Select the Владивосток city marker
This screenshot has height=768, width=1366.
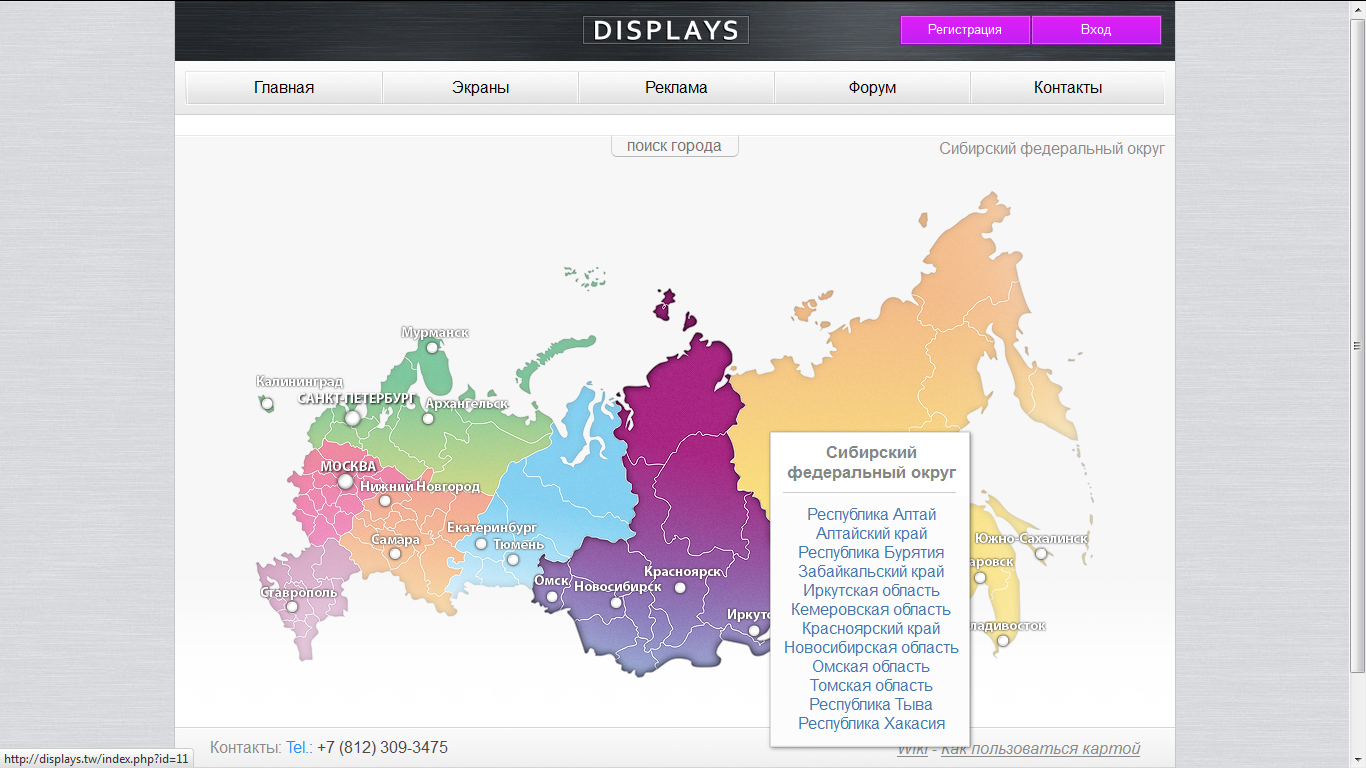pyautogui.click(x=1002, y=641)
